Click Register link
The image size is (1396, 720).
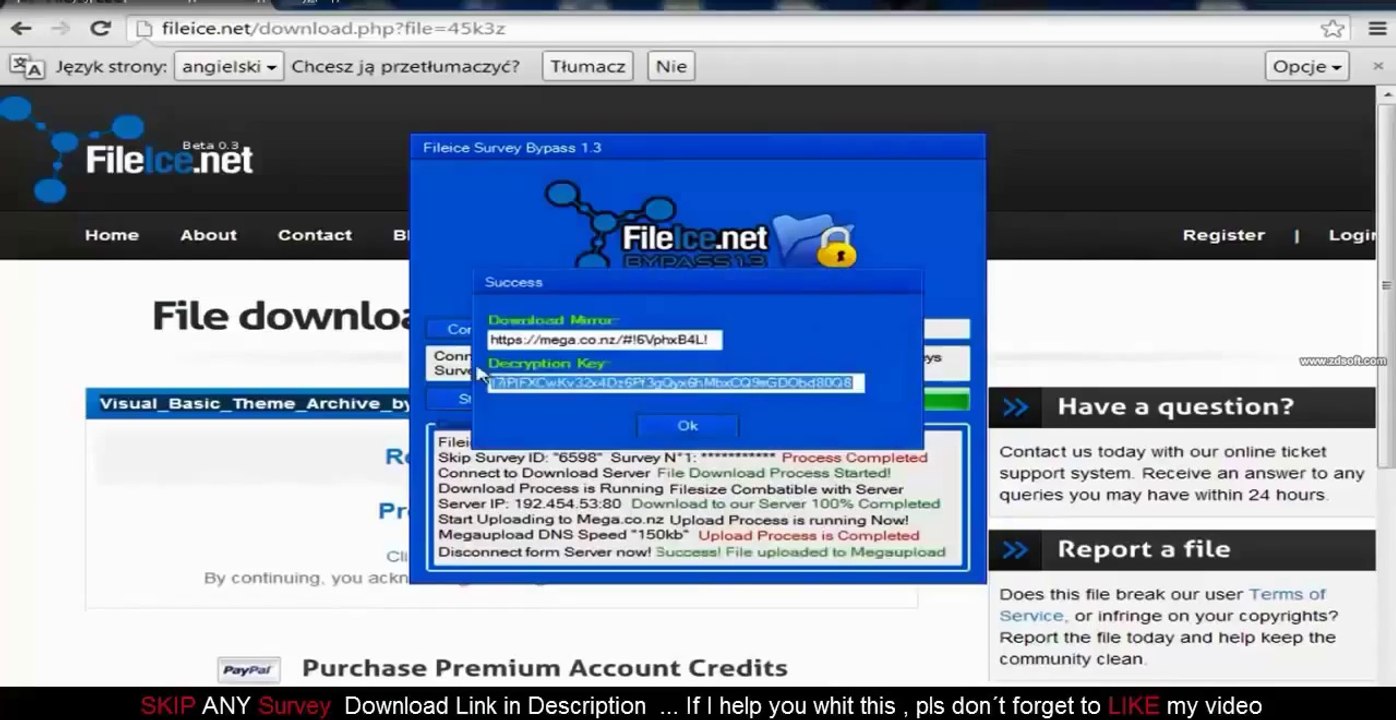pos(1223,235)
